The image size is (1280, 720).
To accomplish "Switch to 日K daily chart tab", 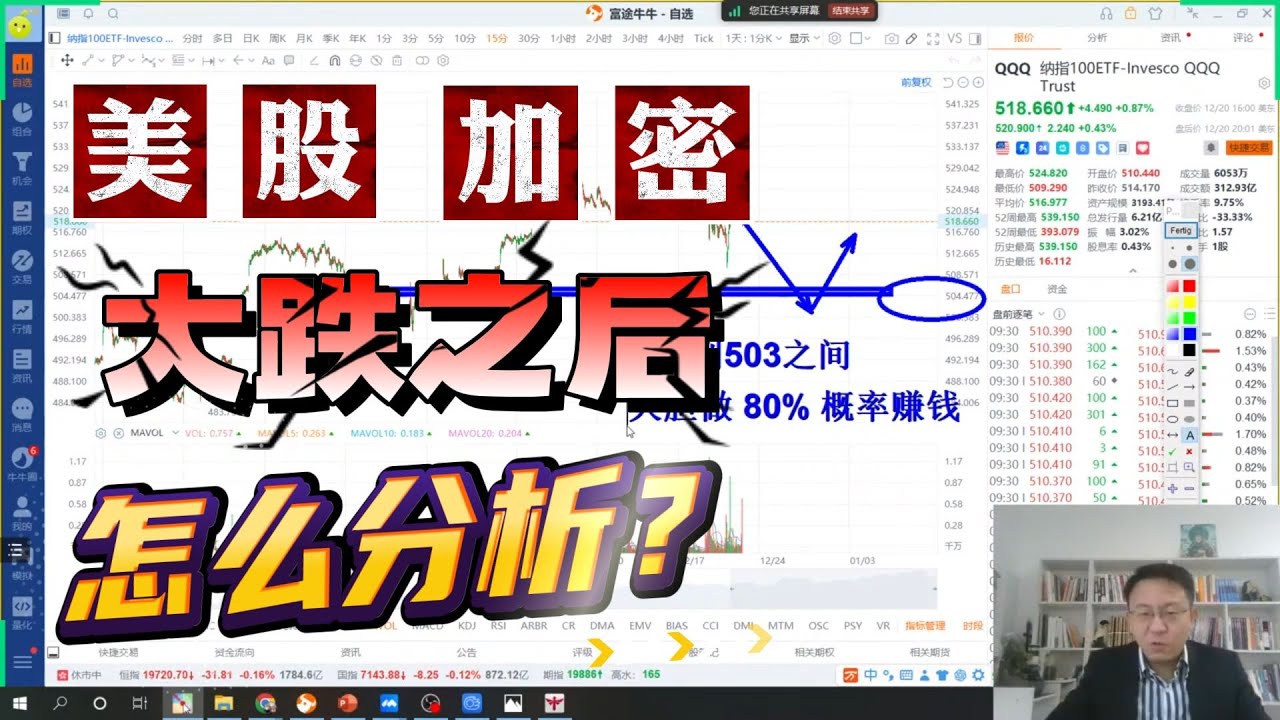I will click(250, 38).
